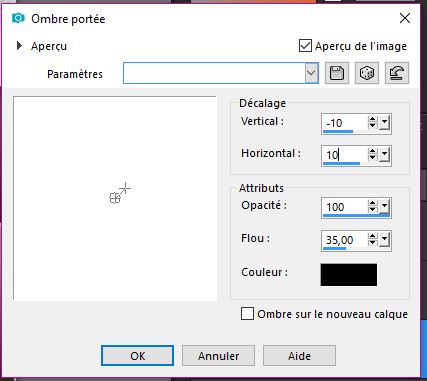
Task: Click into the Horizontal offset input field
Action: click(x=345, y=155)
